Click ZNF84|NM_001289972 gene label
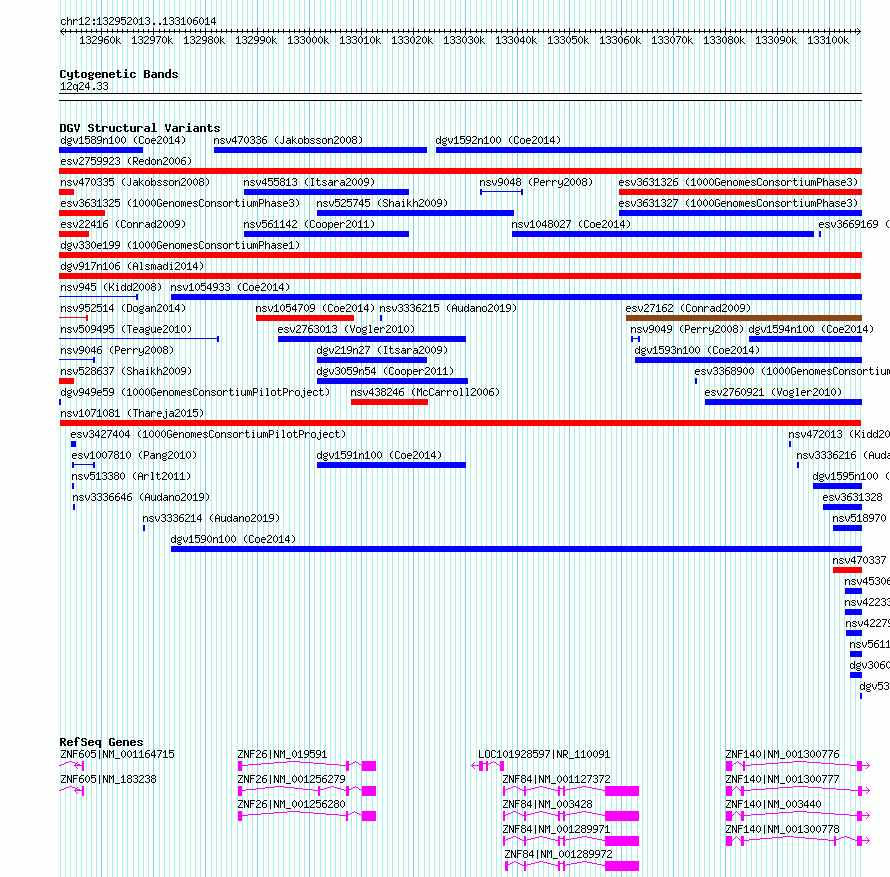Image resolution: width=890 pixels, height=877 pixels. tap(559, 854)
